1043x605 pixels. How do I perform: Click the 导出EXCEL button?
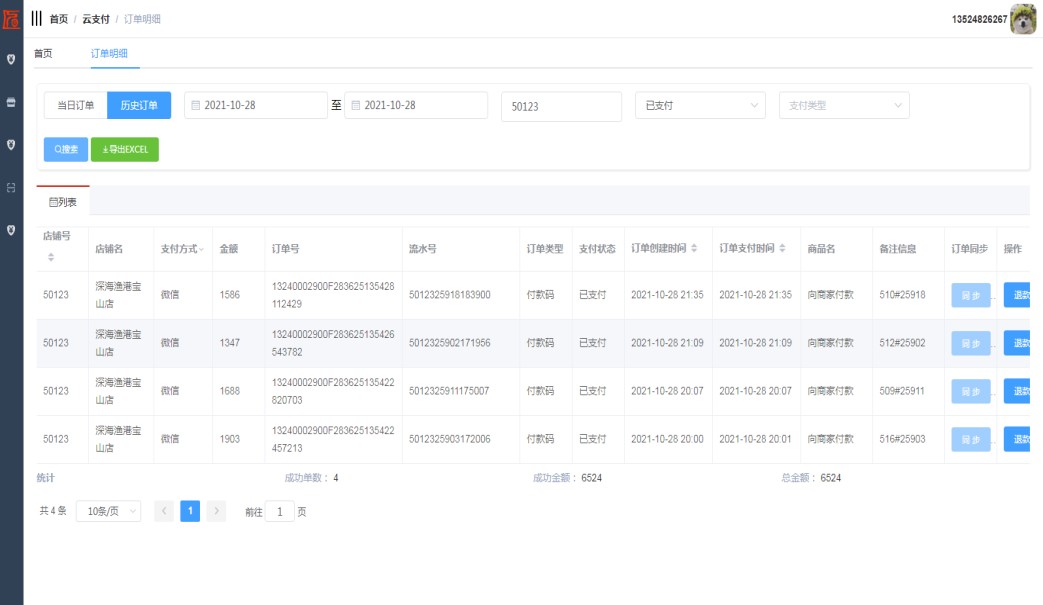pyautogui.click(x=125, y=149)
